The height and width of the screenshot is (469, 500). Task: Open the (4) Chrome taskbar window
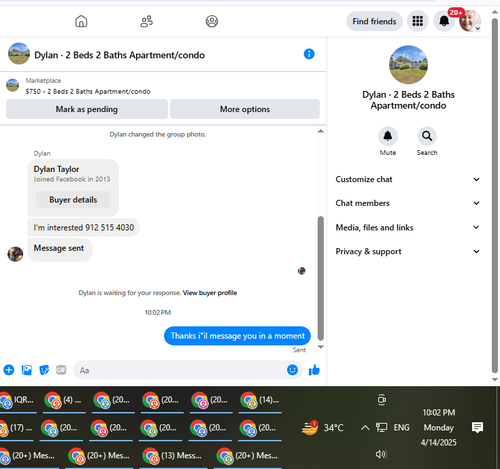64,400
